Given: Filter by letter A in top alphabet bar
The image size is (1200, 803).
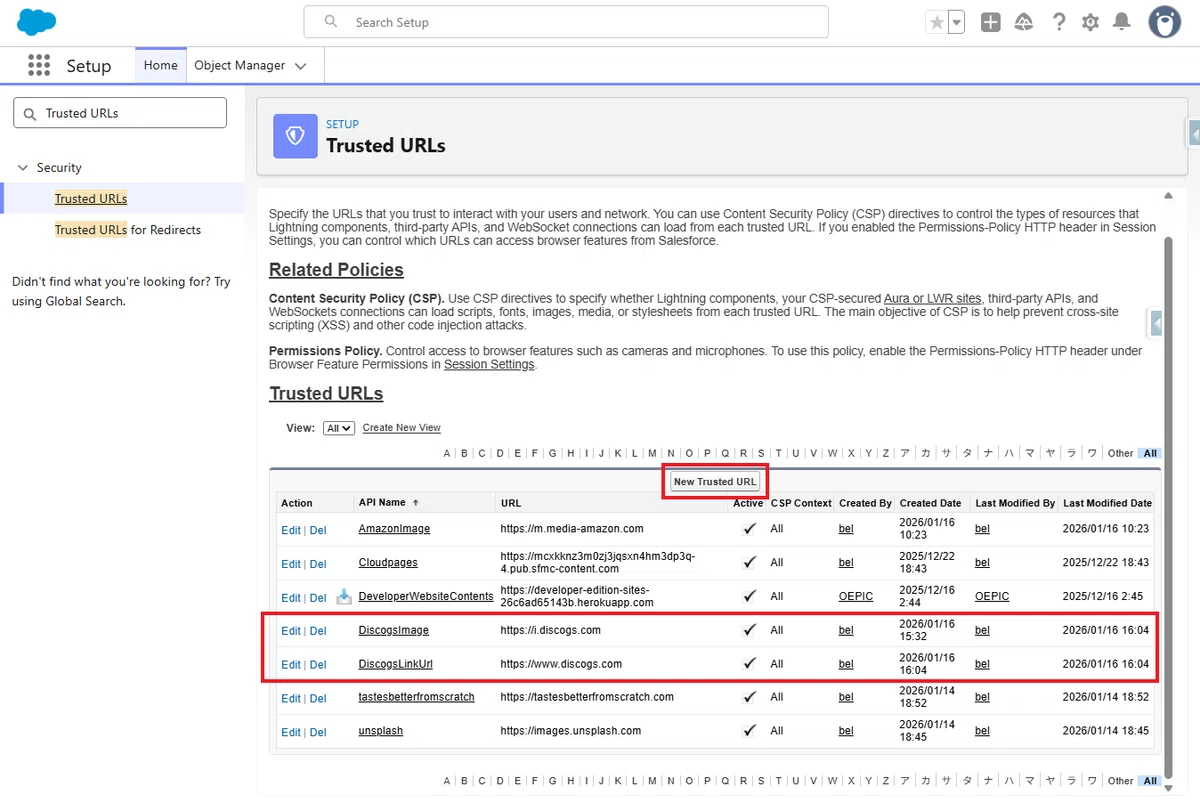Looking at the screenshot, I should 447,453.
